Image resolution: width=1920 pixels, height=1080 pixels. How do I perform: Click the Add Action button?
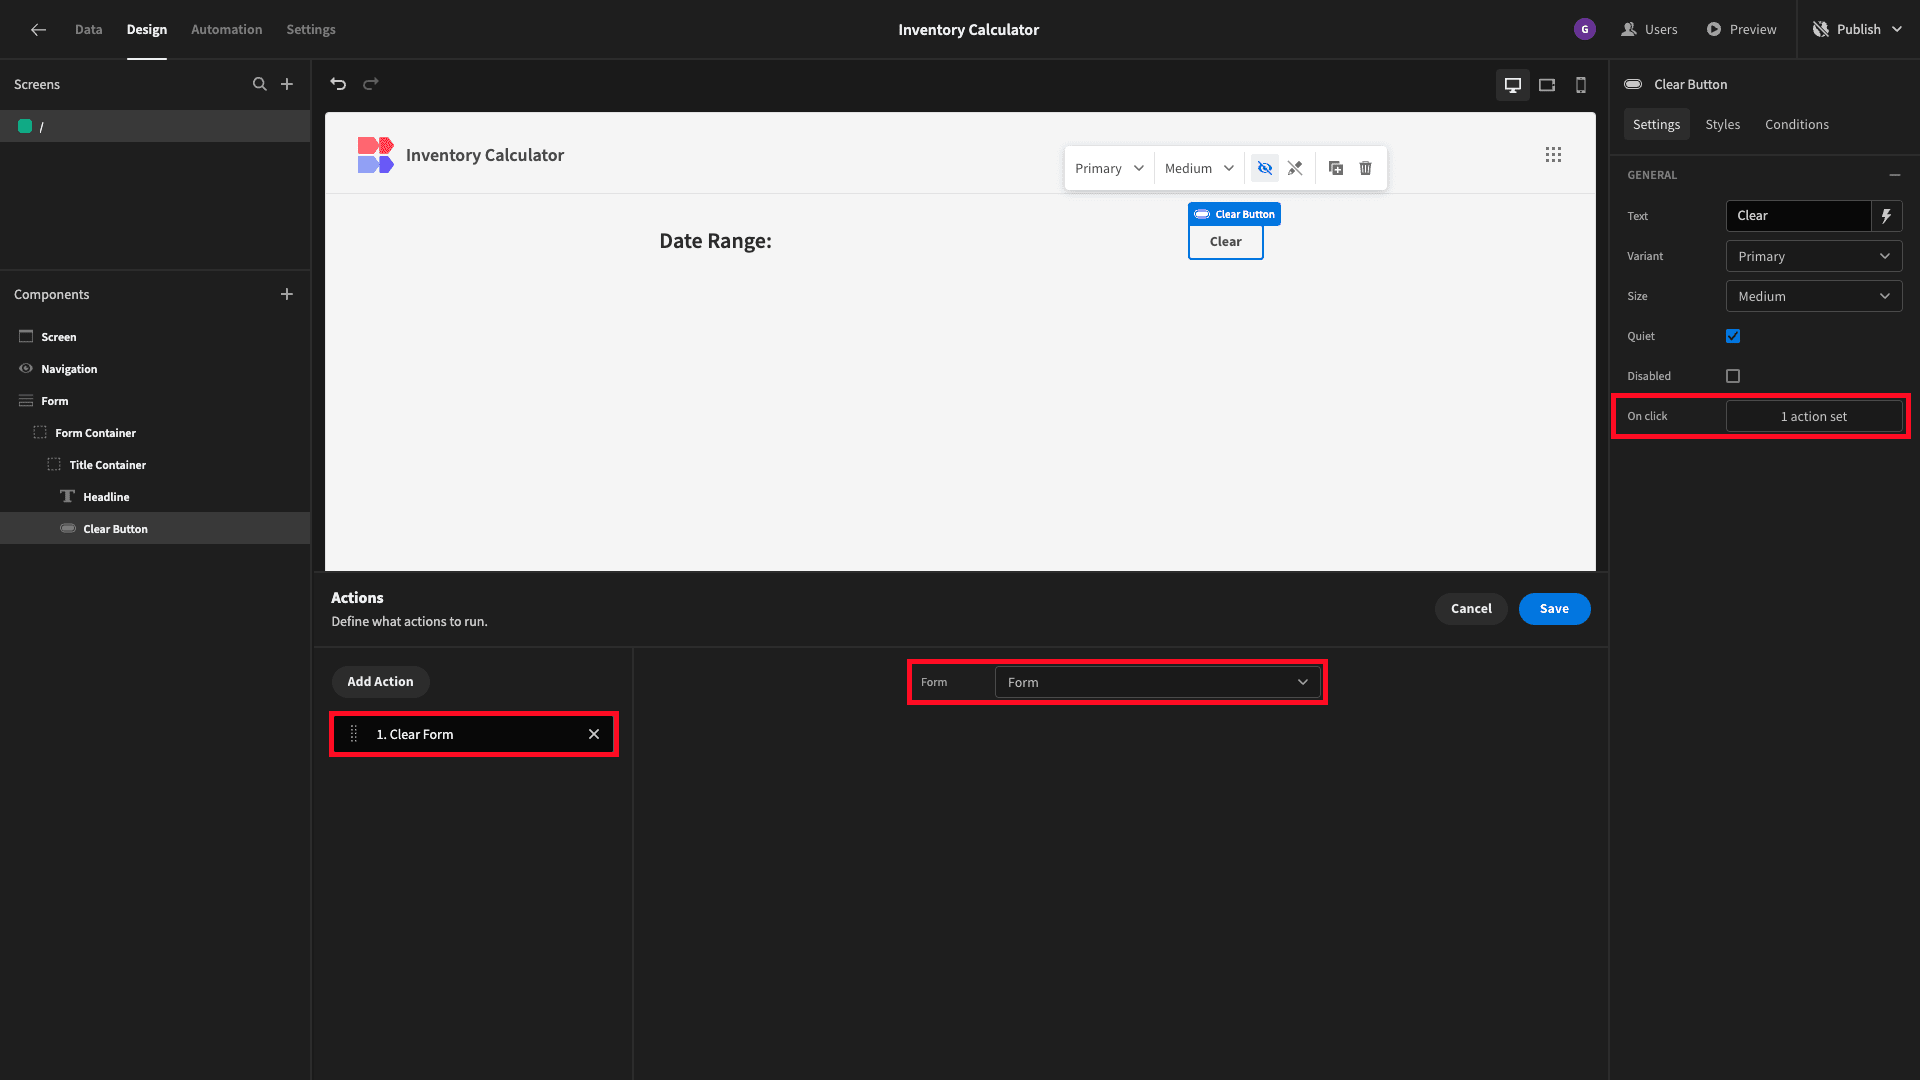pyautogui.click(x=380, y=682)
